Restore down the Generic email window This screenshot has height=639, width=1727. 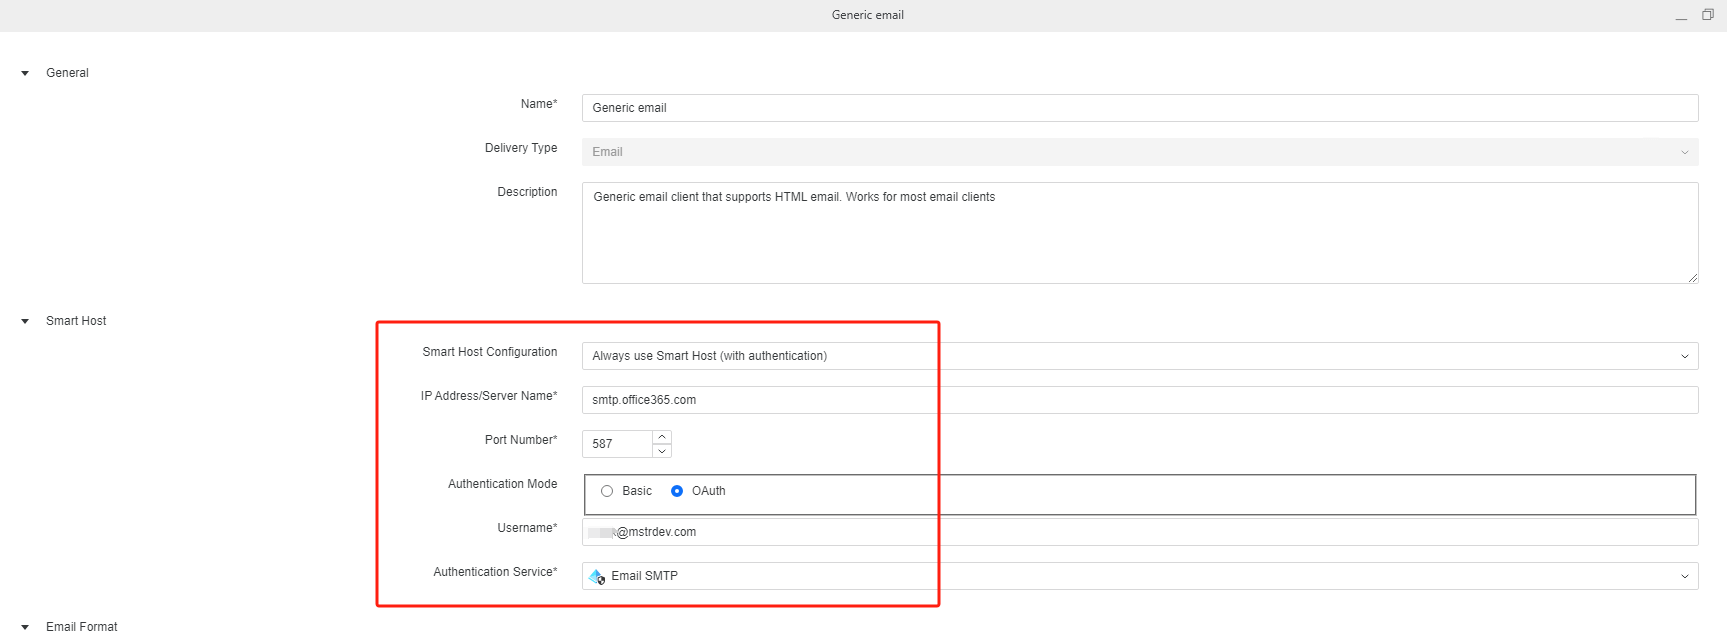click(x=1708, y=15)
